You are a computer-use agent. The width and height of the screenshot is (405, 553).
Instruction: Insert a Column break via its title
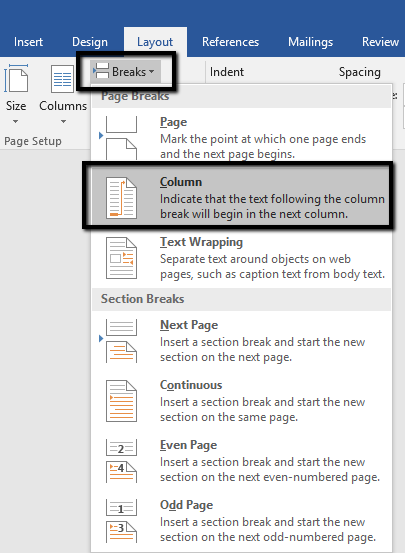[181, 182]
